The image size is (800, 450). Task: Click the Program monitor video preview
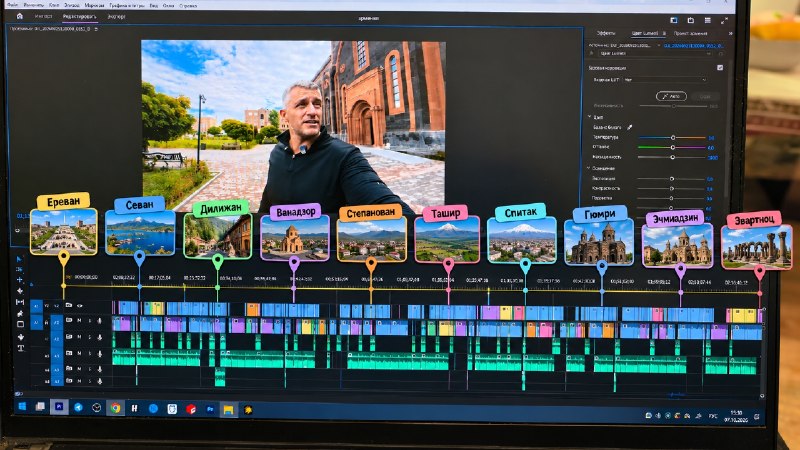click(293, 125)
